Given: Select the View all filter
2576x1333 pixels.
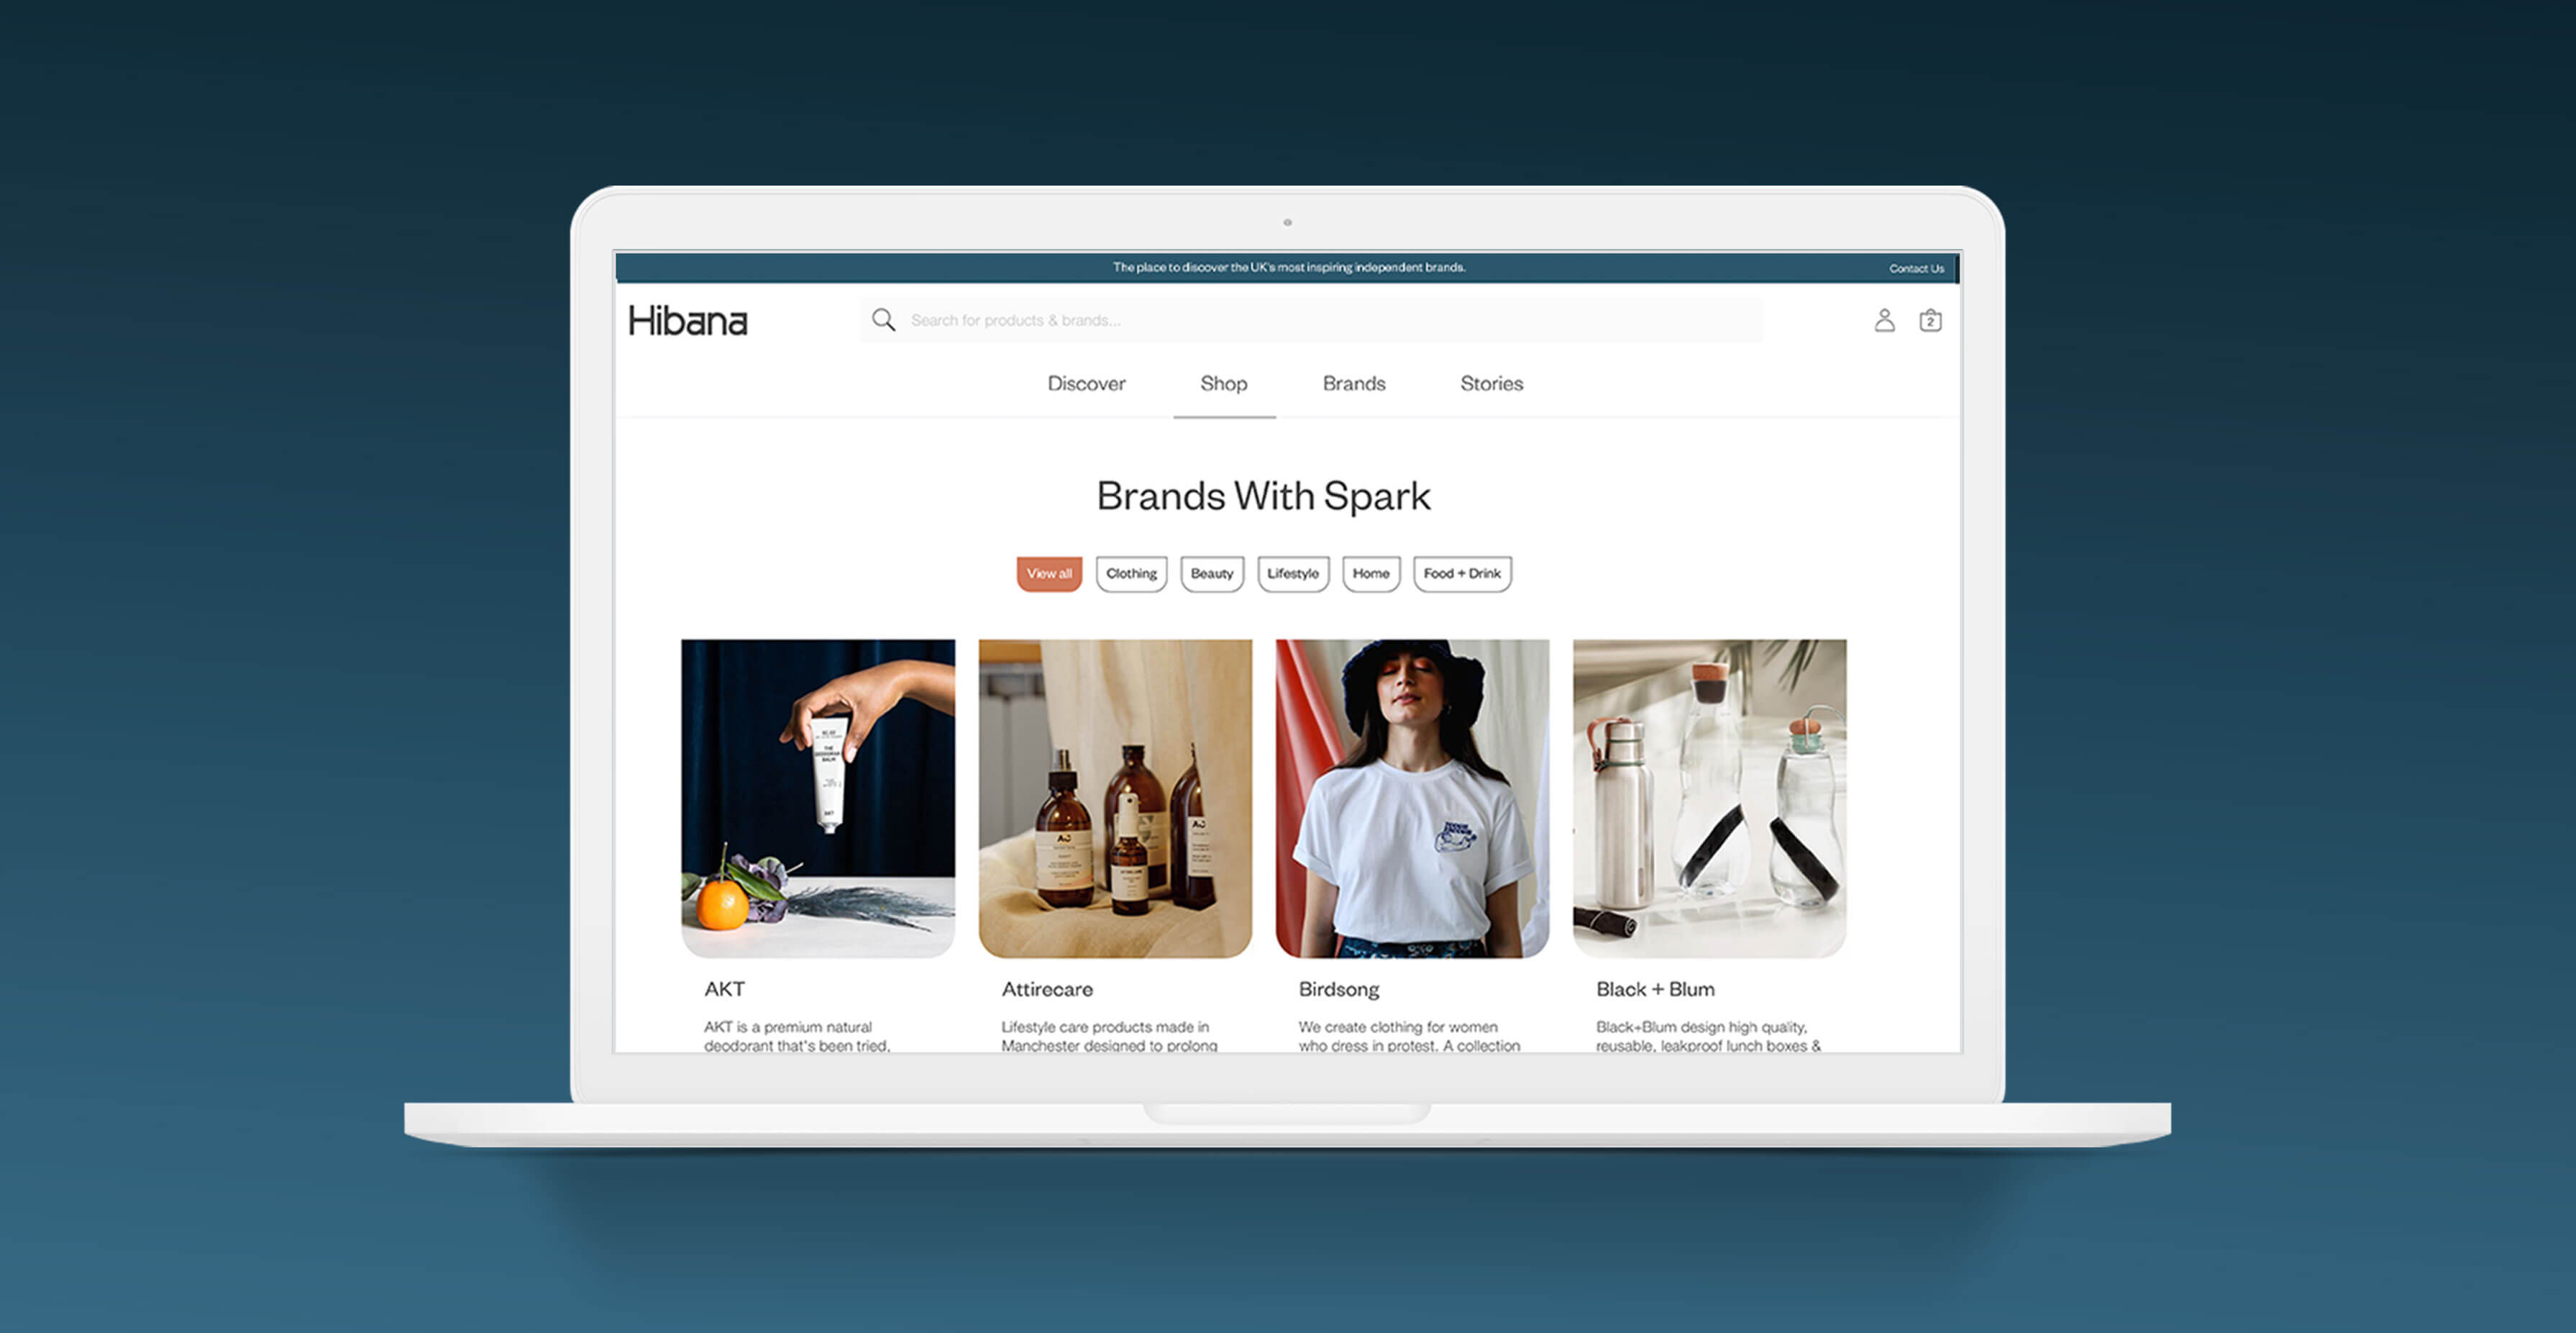Looking at the screenshot, I should (x=1049, y=573).
